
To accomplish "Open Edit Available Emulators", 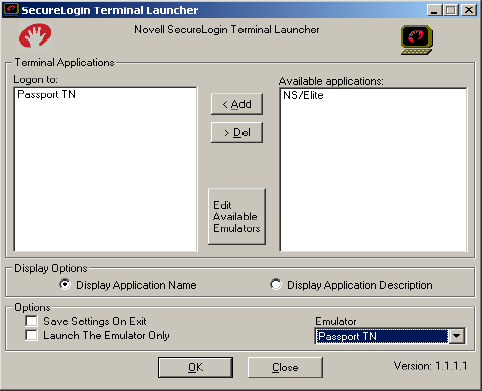I will coord(237,217).
